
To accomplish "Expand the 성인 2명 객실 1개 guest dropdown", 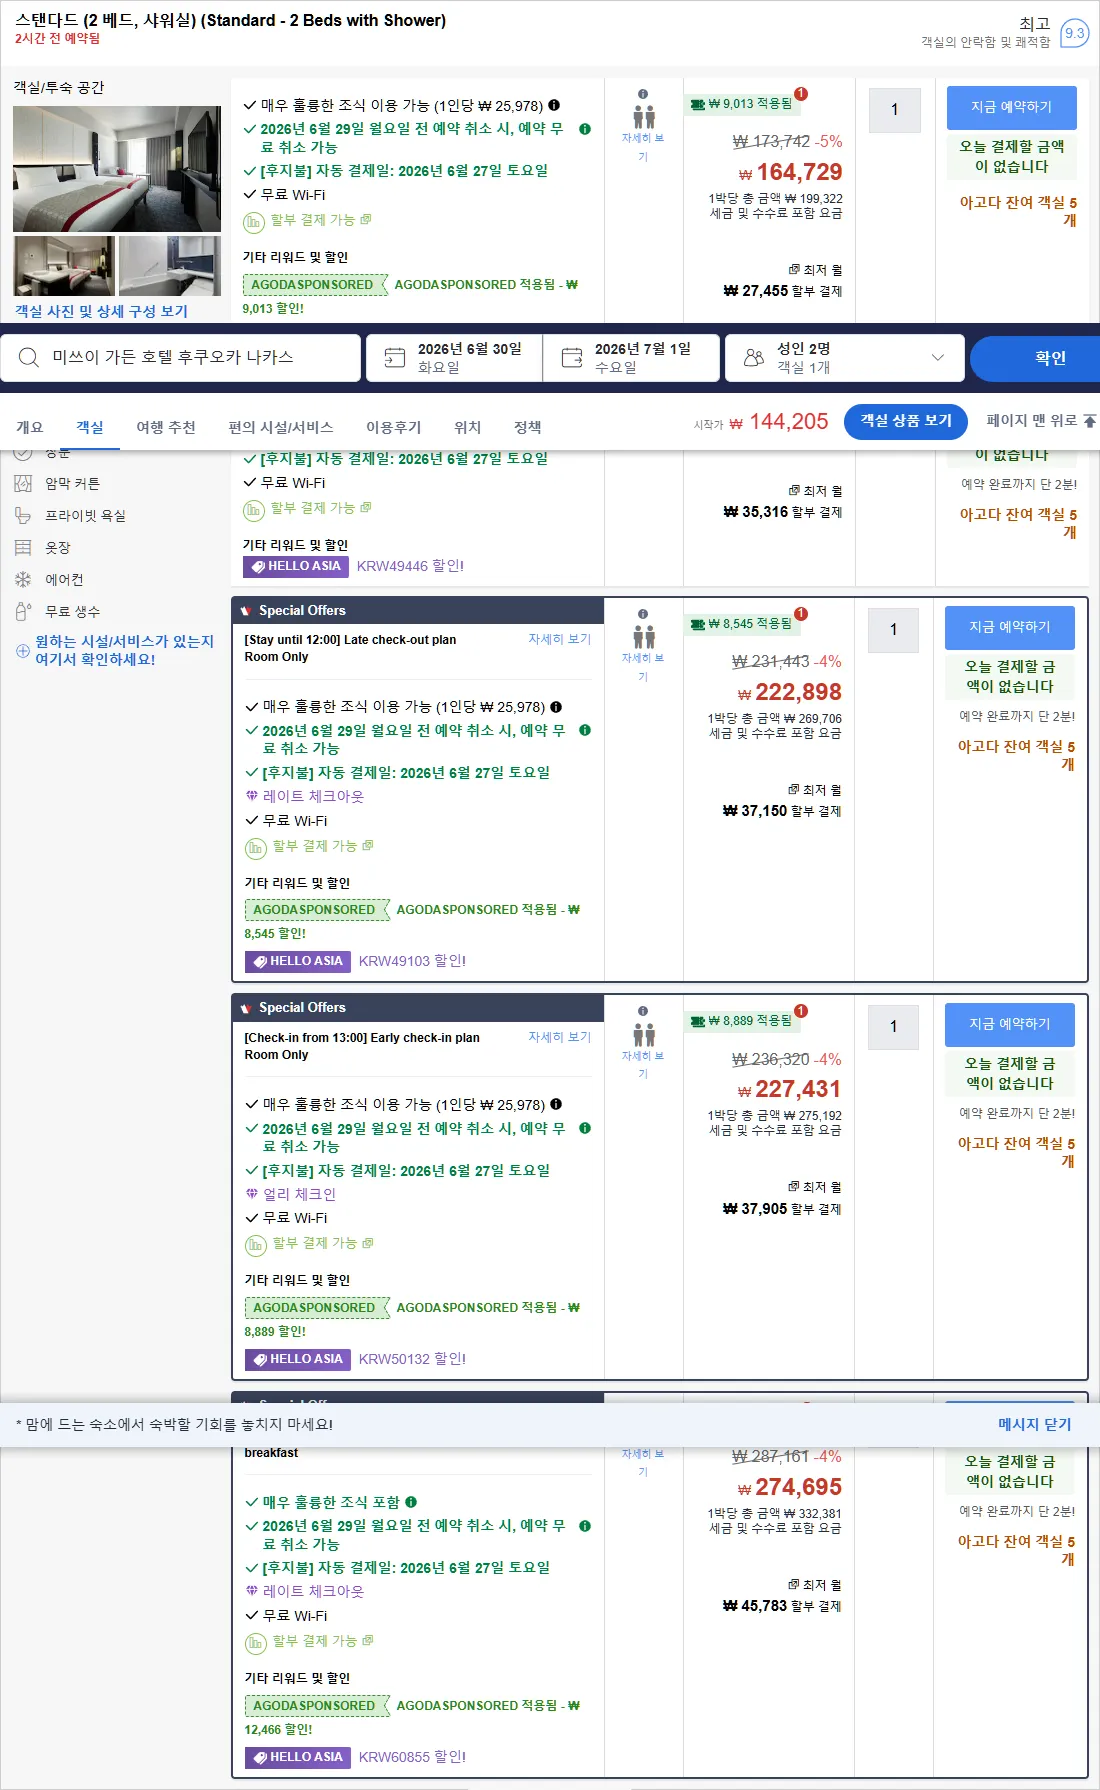I will point(844,358).
